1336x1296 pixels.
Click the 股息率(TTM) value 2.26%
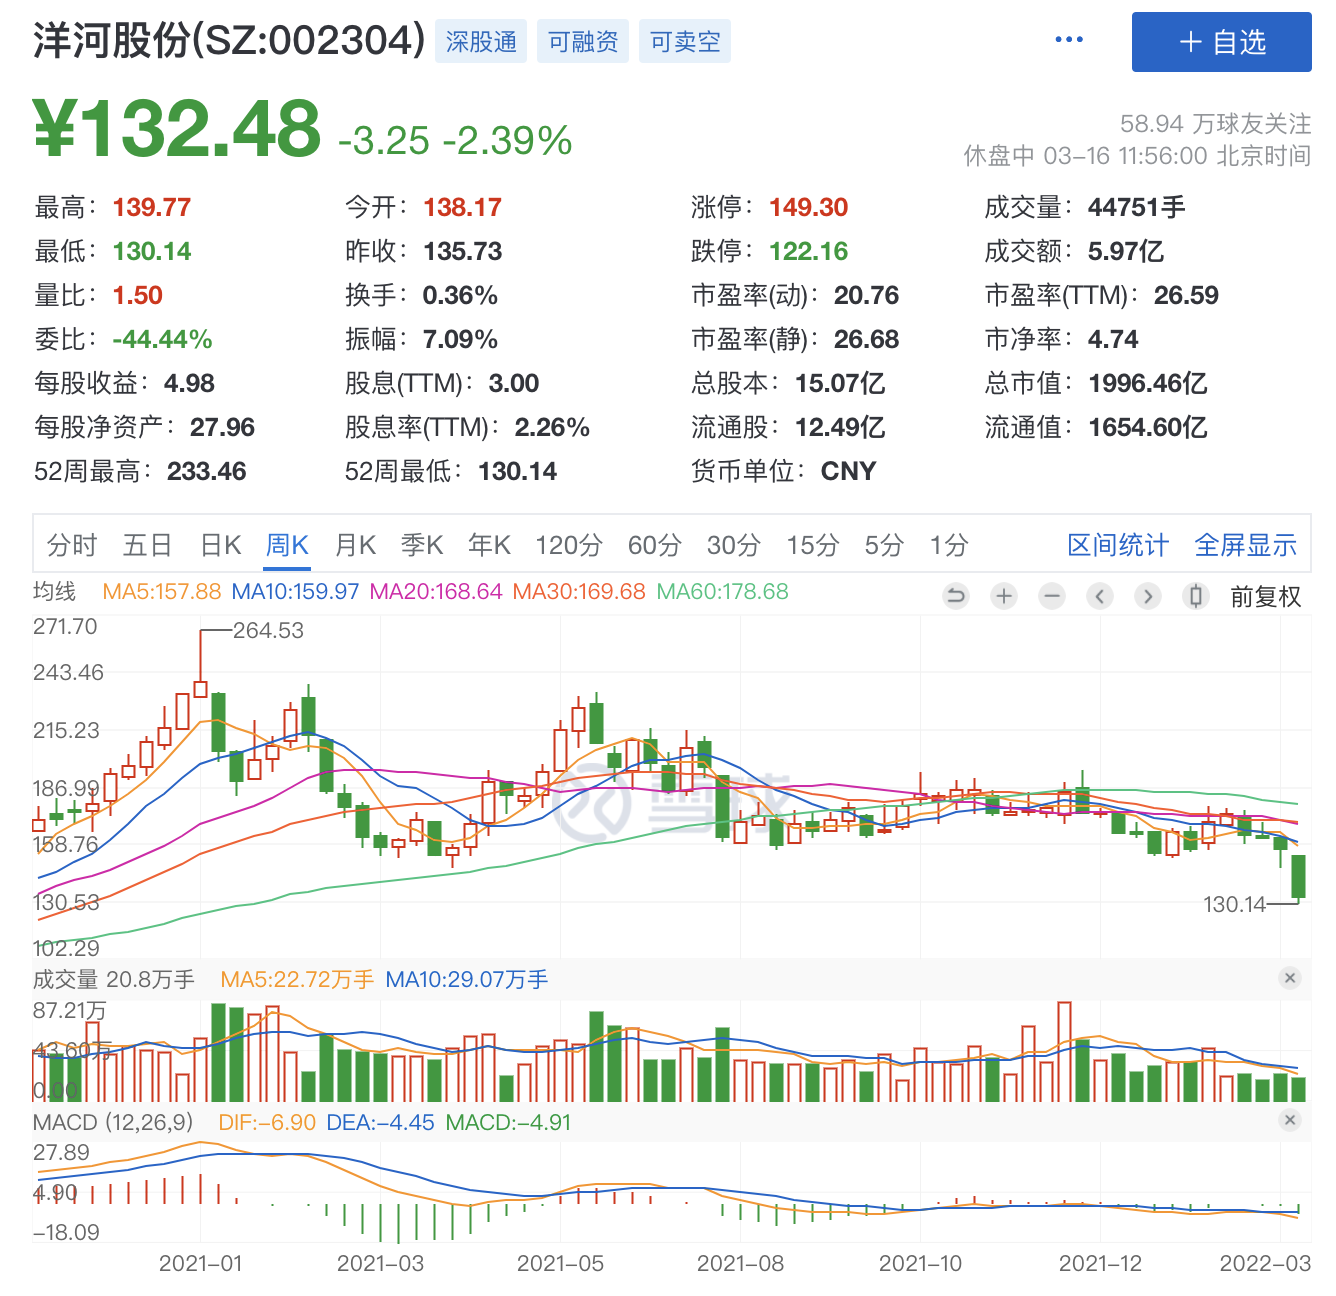[552, 427]
